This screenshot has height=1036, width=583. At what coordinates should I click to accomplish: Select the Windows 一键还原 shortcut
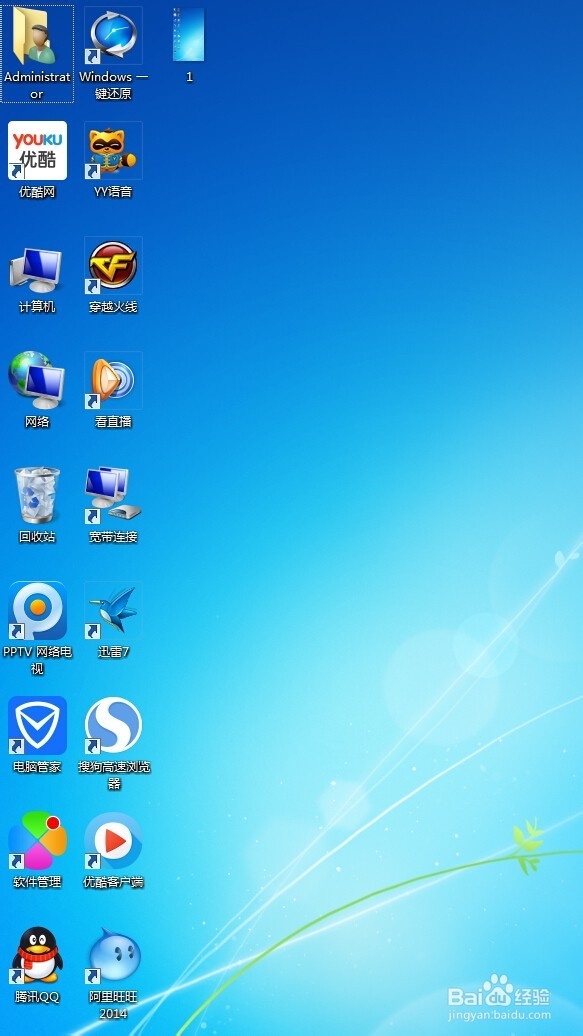pyautogui.click(x=113, y=36)
